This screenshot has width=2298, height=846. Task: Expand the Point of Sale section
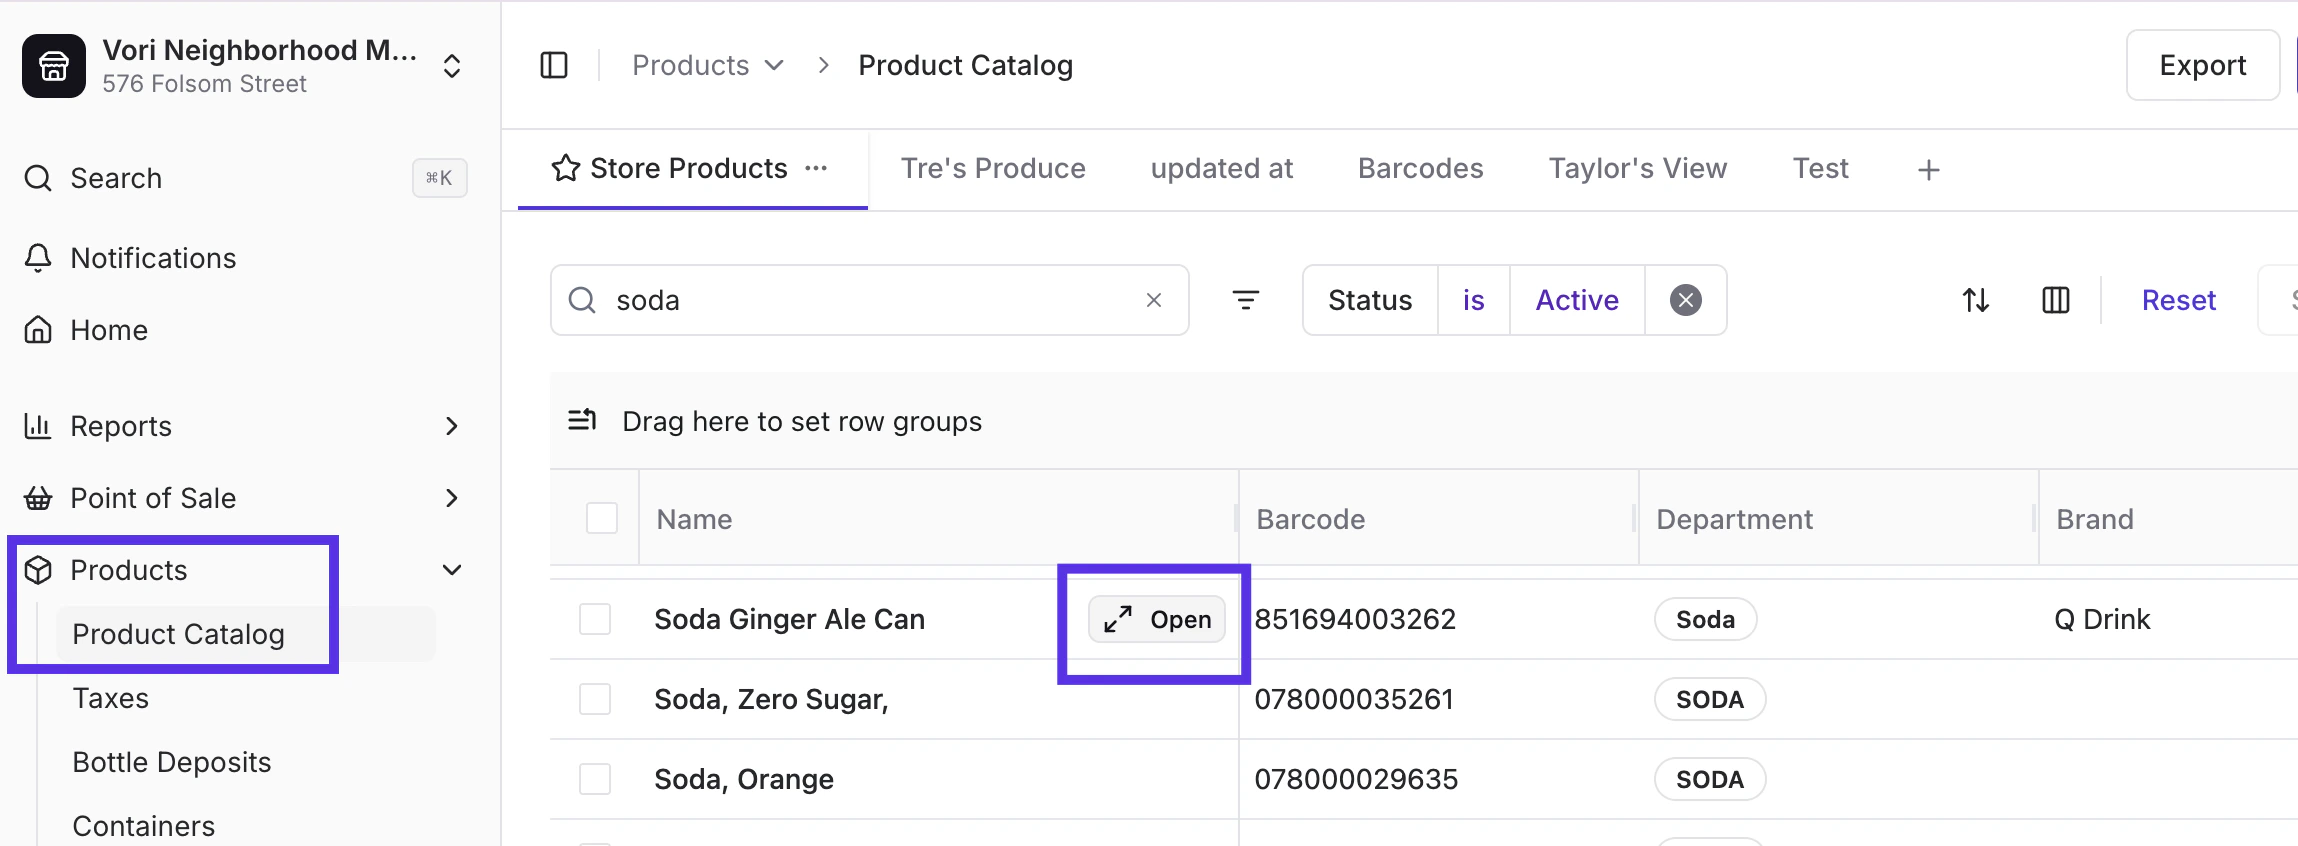click(451, 498)
